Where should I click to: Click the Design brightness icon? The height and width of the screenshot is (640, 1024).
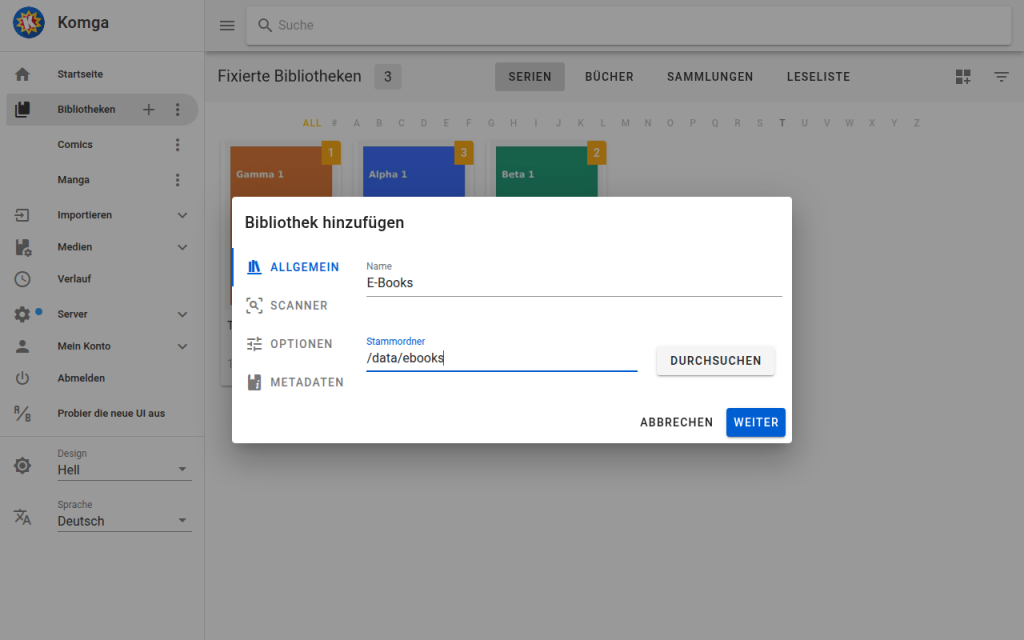[22, 466]
